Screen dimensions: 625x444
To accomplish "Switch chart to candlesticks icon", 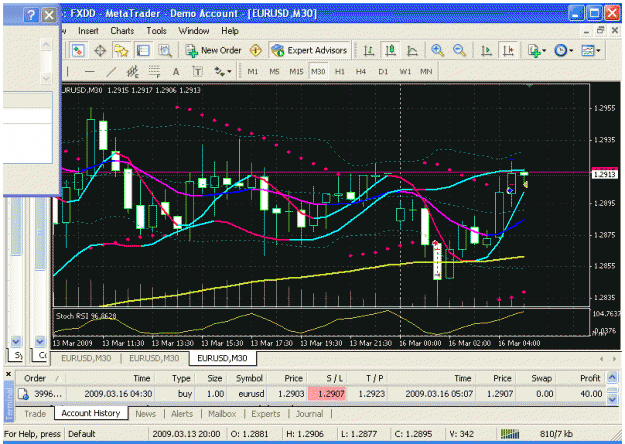I will [x=390, y=51].
